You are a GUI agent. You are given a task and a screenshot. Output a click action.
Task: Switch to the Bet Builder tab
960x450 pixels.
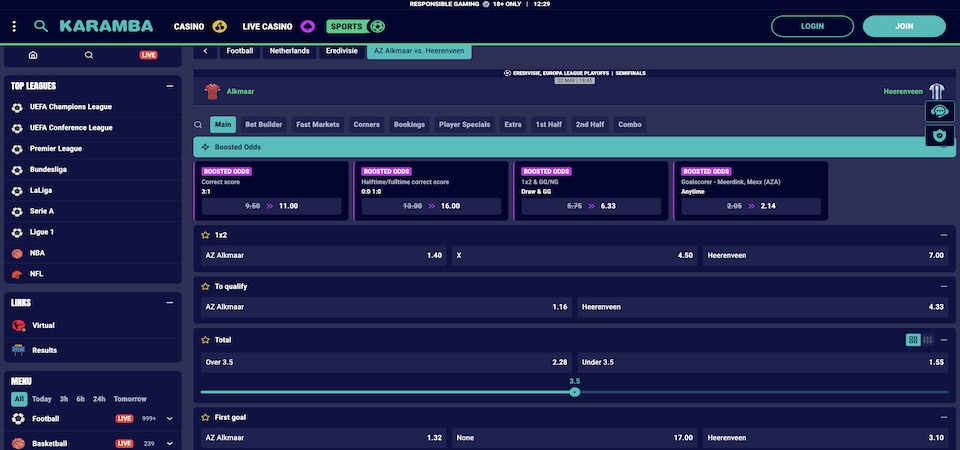pyautogui.click(x=263, y=125)
